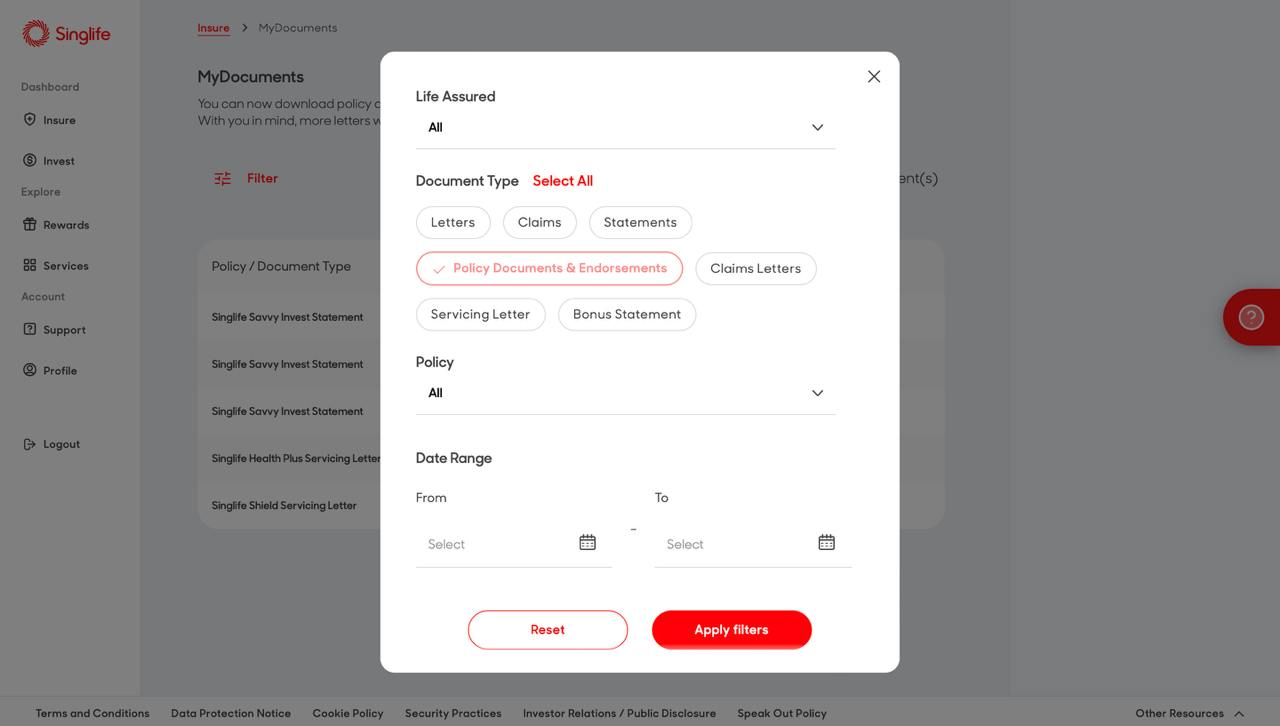Click the Insure breadcrumb link
The image size is (1280, 726).
213,28
